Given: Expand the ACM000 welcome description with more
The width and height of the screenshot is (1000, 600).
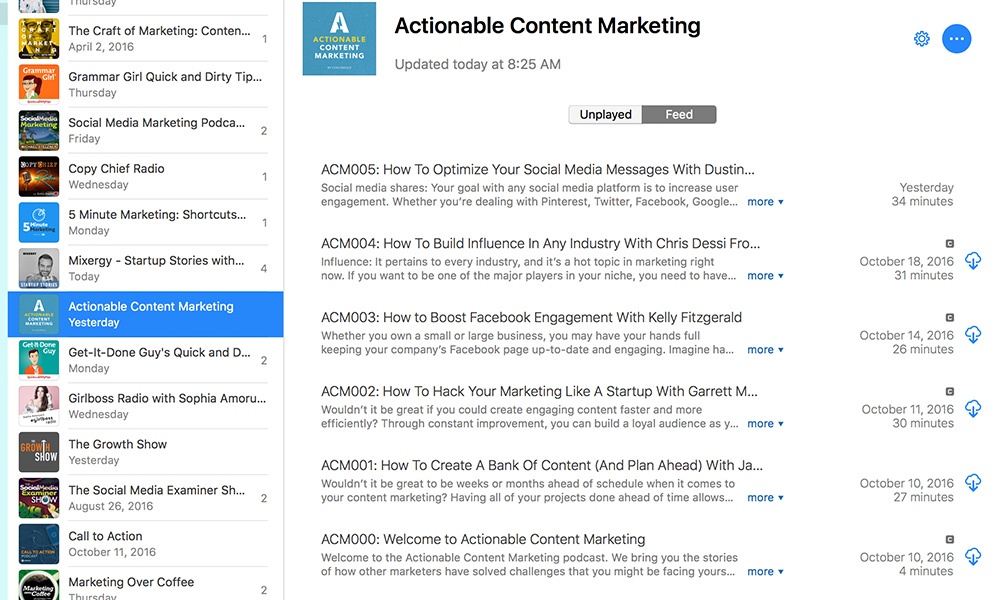Looking at the screenshot, I should pyautogui.click(x=765, y=571).
